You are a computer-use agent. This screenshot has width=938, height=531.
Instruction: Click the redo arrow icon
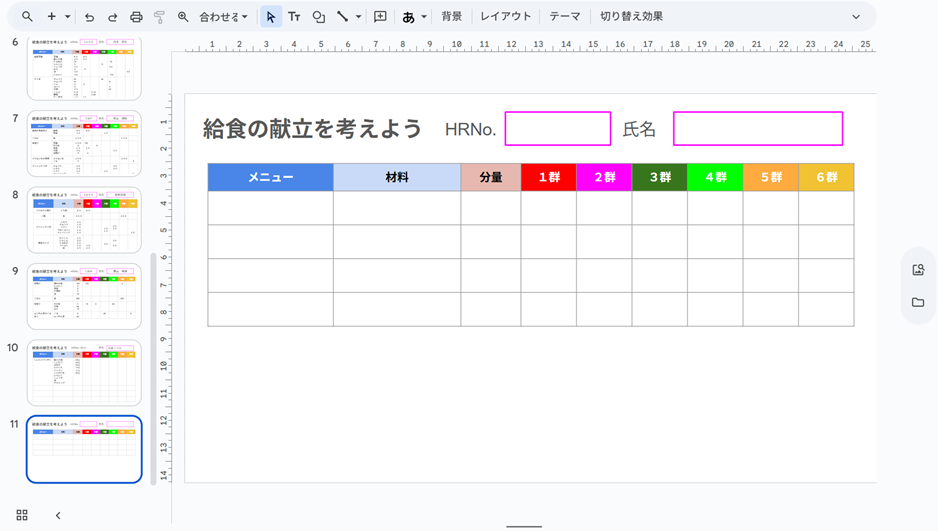(x=113, y=17)
